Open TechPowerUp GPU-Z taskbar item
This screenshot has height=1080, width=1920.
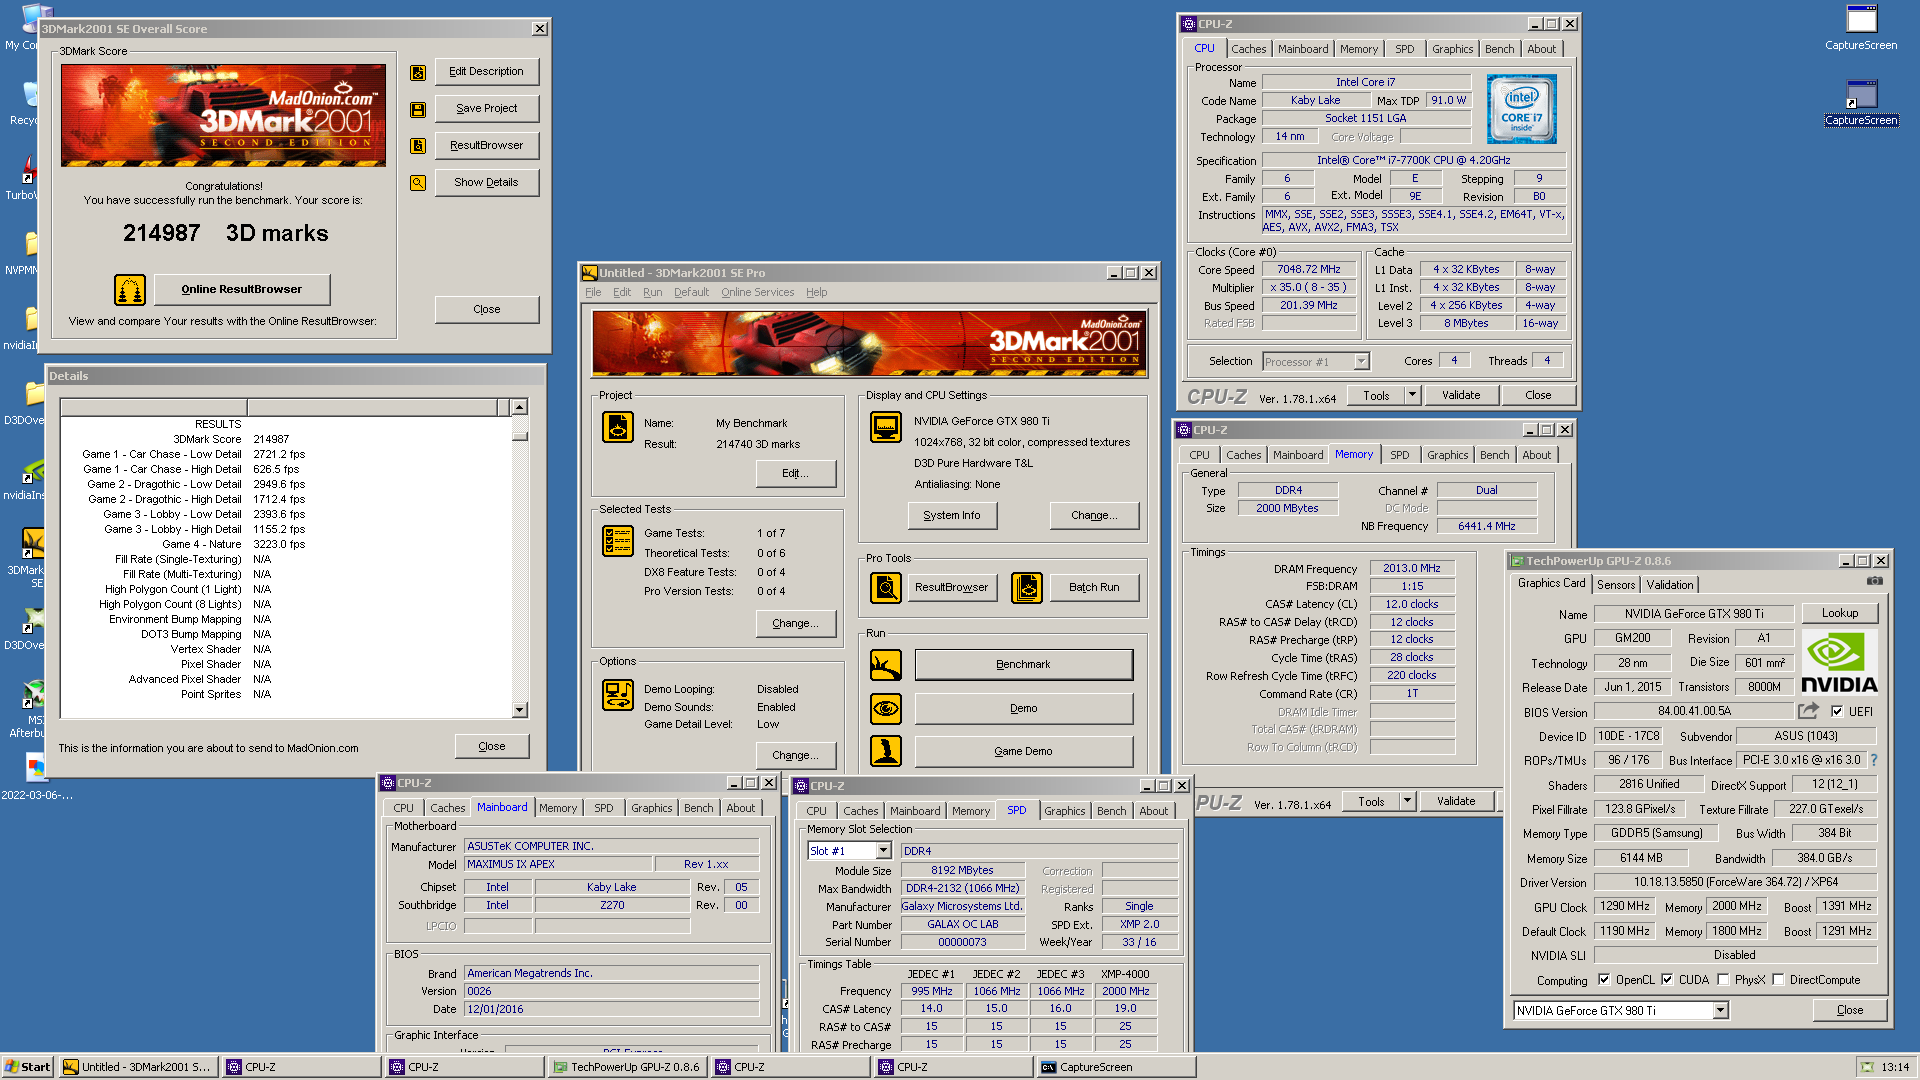pyautogui.click(x=627, y=1067)
